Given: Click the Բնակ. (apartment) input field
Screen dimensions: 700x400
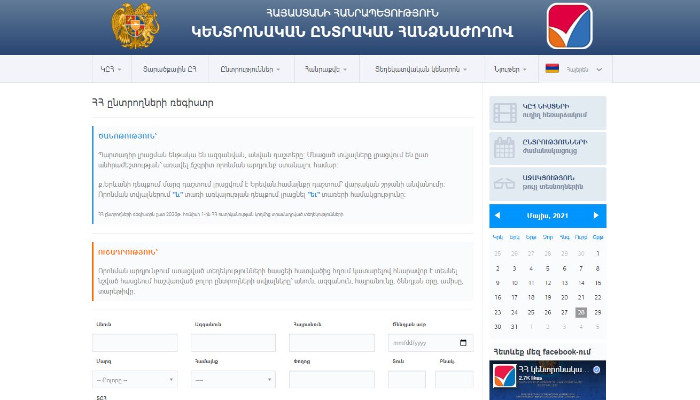Looking at the screenshot, I should (454, 380).
